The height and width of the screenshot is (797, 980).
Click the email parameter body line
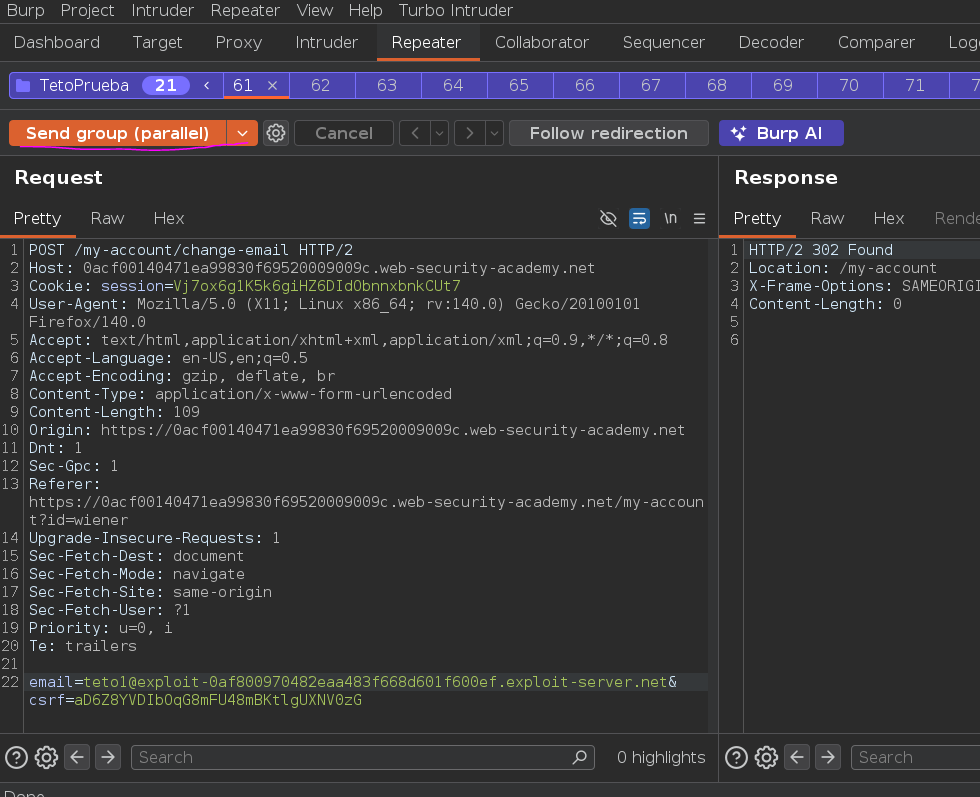click(352, 682)
